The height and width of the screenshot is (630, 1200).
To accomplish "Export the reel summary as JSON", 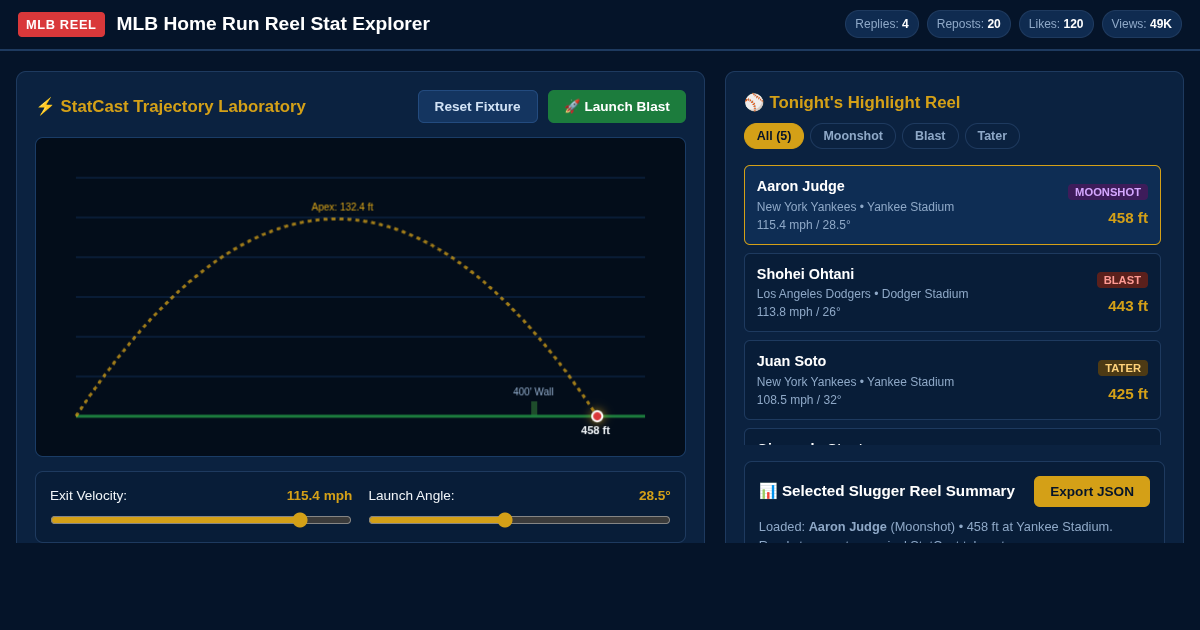I will [1092, 491].
